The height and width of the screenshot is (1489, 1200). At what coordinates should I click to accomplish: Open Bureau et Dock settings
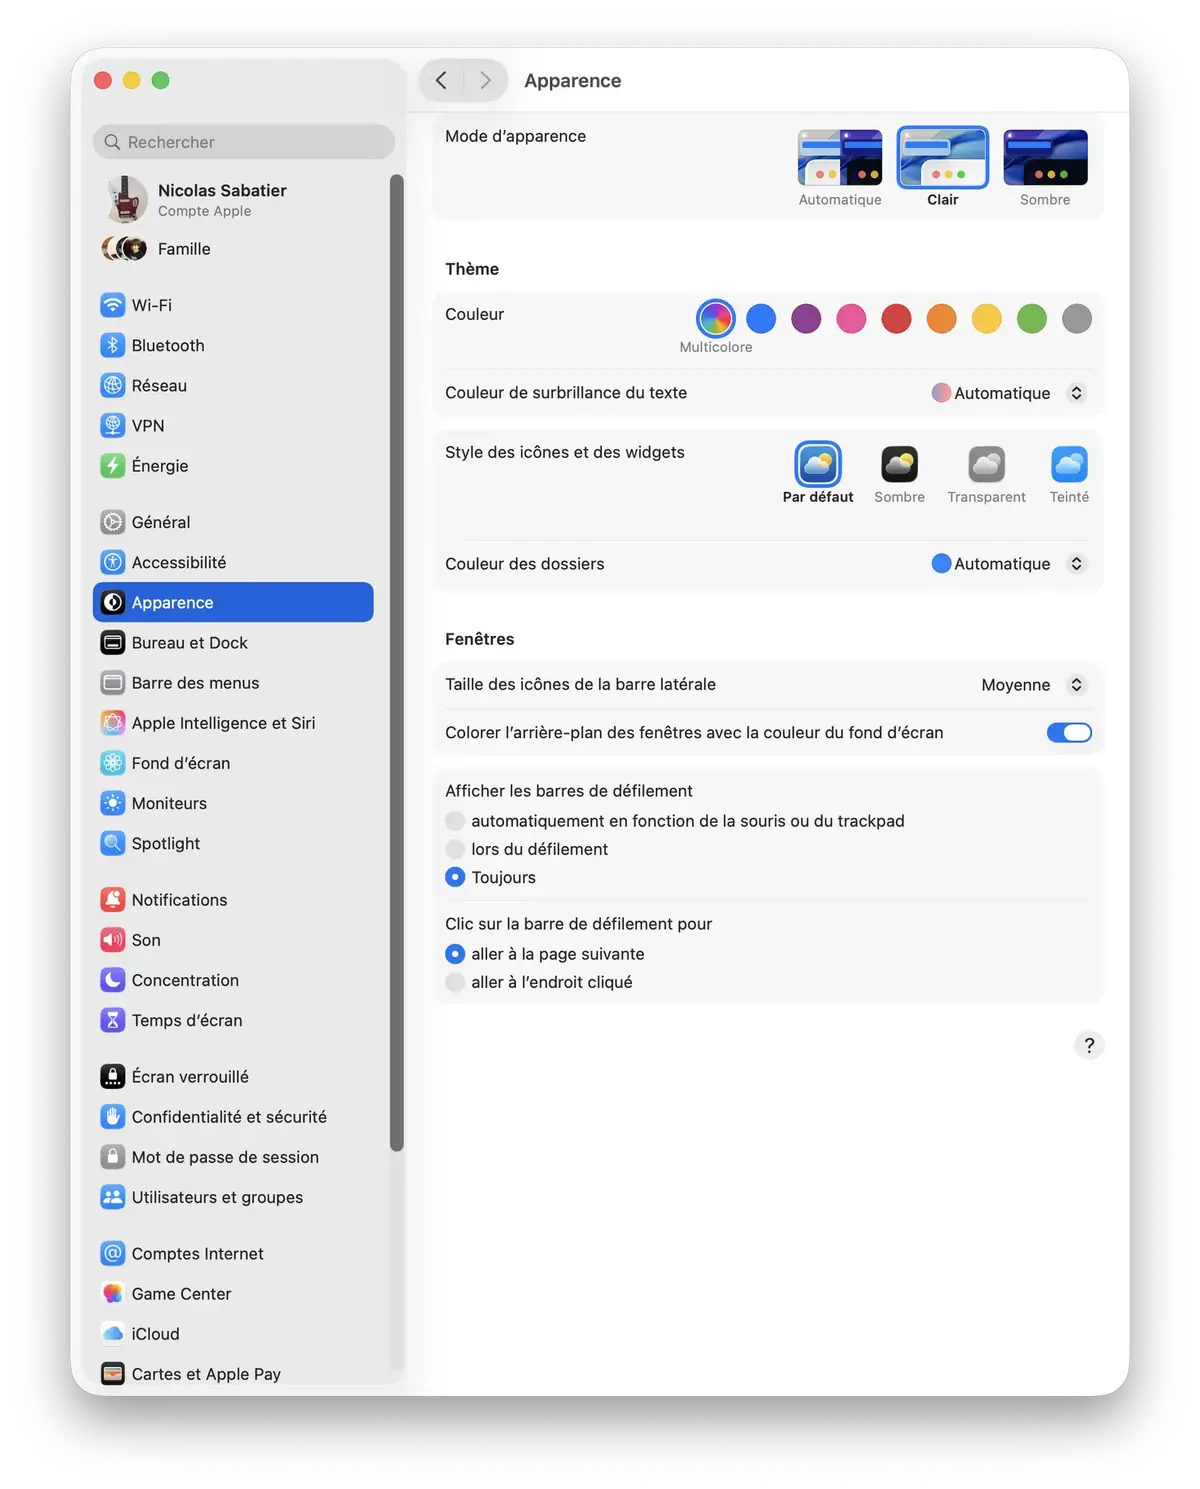pos(189,643)
